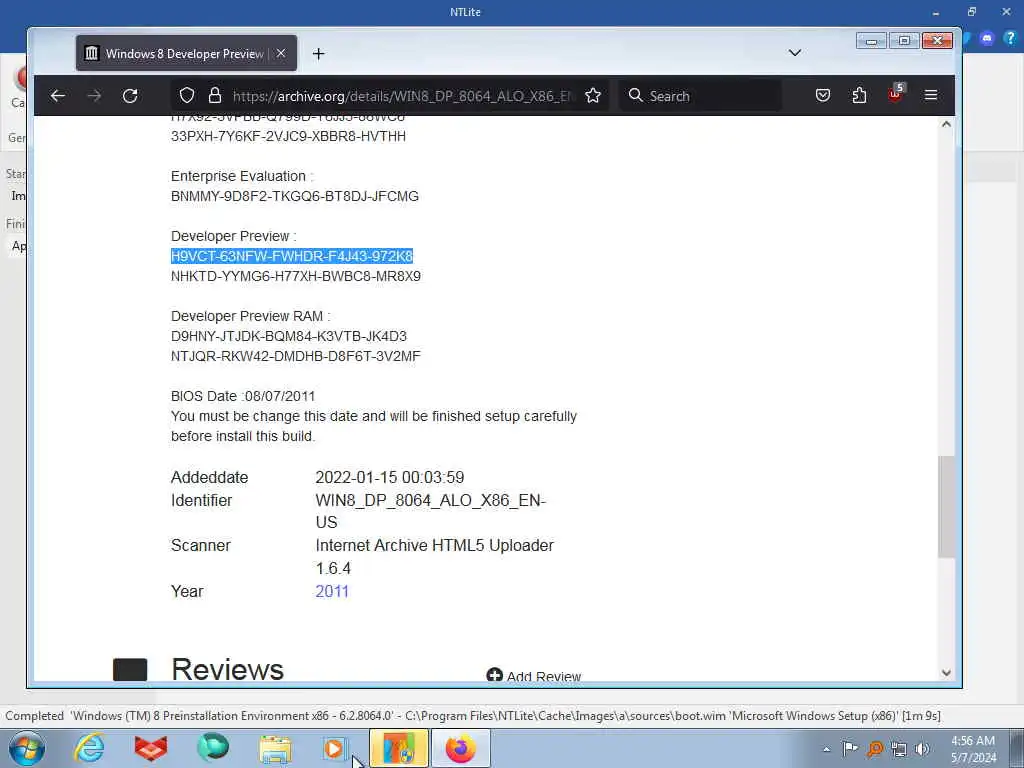
Task: Switch to Firefox on the taskbar
Action: tap(460, 748)
